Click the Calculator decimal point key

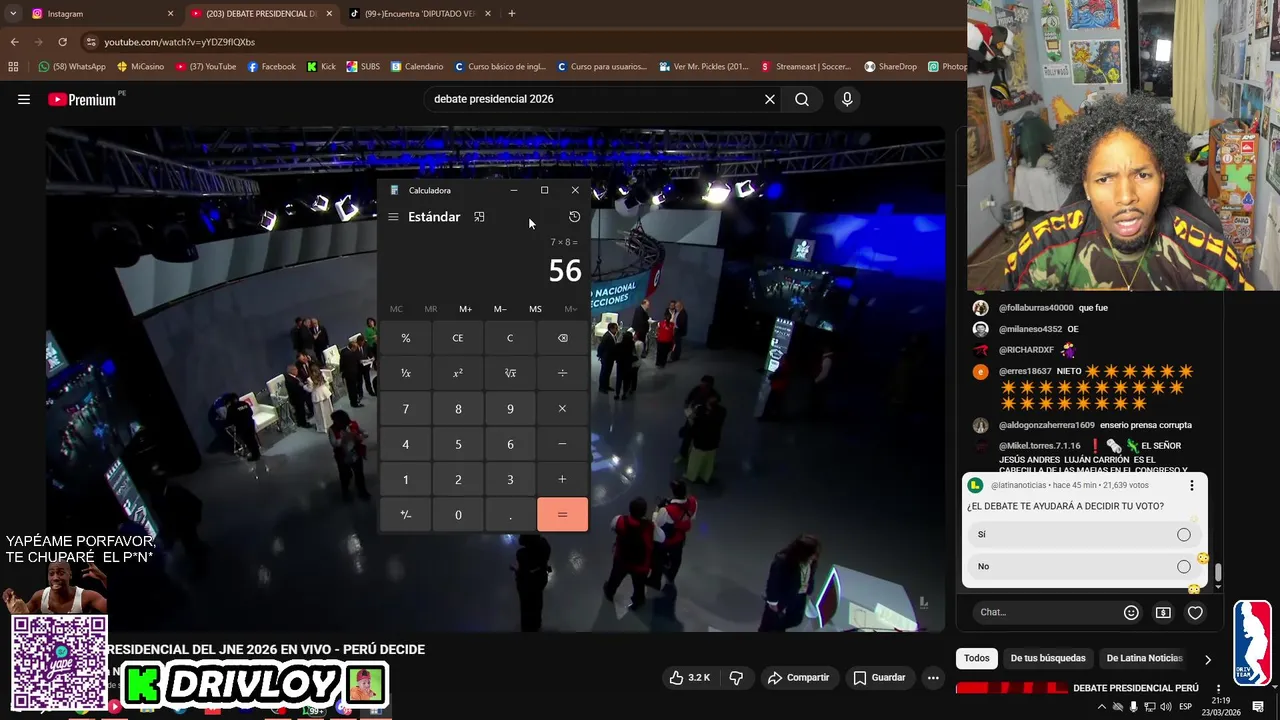click(510, 515)
